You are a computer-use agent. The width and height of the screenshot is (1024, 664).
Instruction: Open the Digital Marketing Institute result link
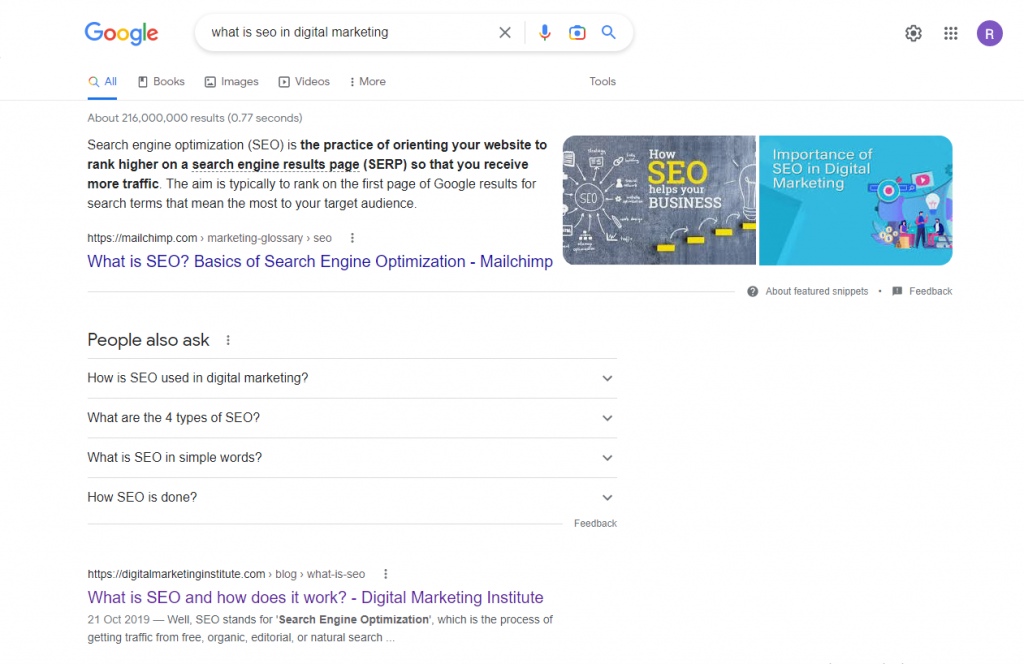315,598
